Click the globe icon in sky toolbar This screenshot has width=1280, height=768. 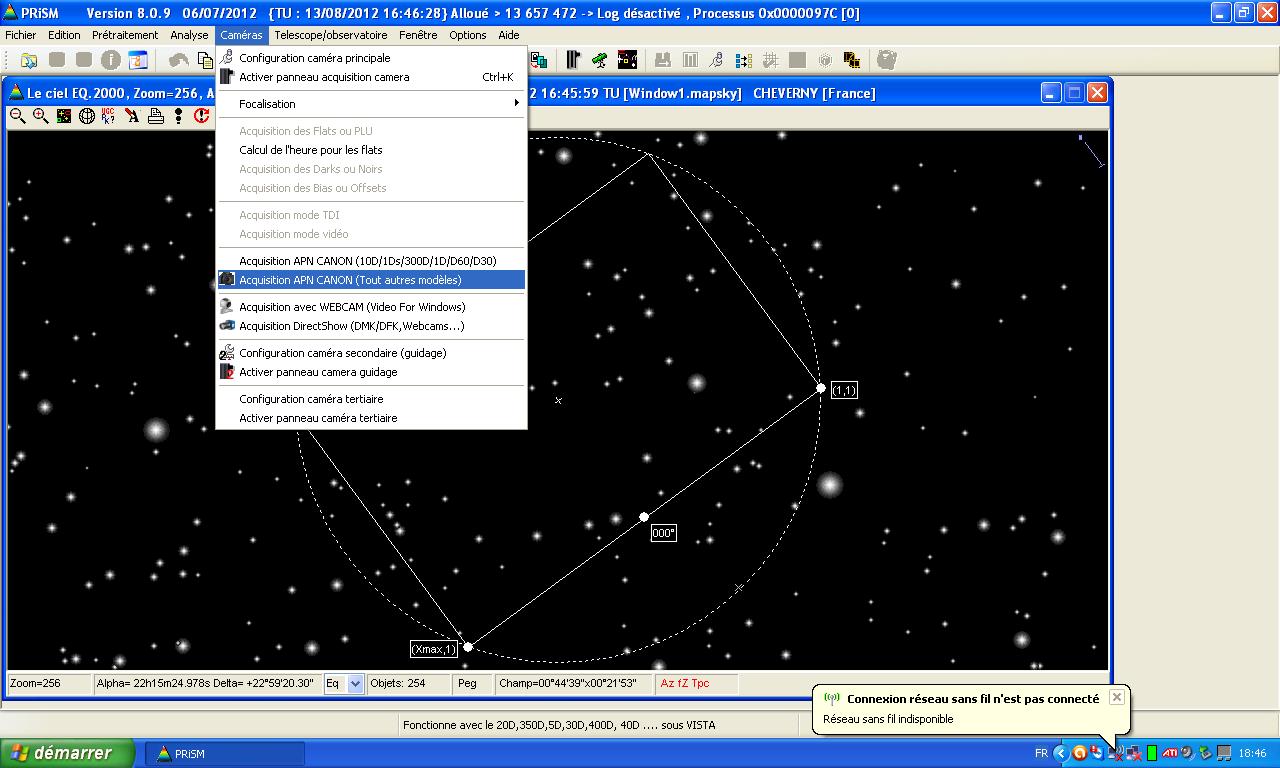coord(87,116)
